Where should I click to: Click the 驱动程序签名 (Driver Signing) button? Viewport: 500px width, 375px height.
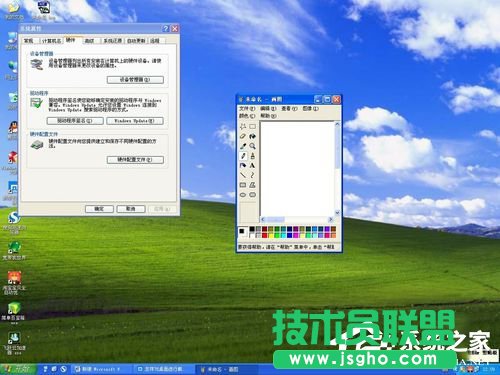click(x=75, y=121)
